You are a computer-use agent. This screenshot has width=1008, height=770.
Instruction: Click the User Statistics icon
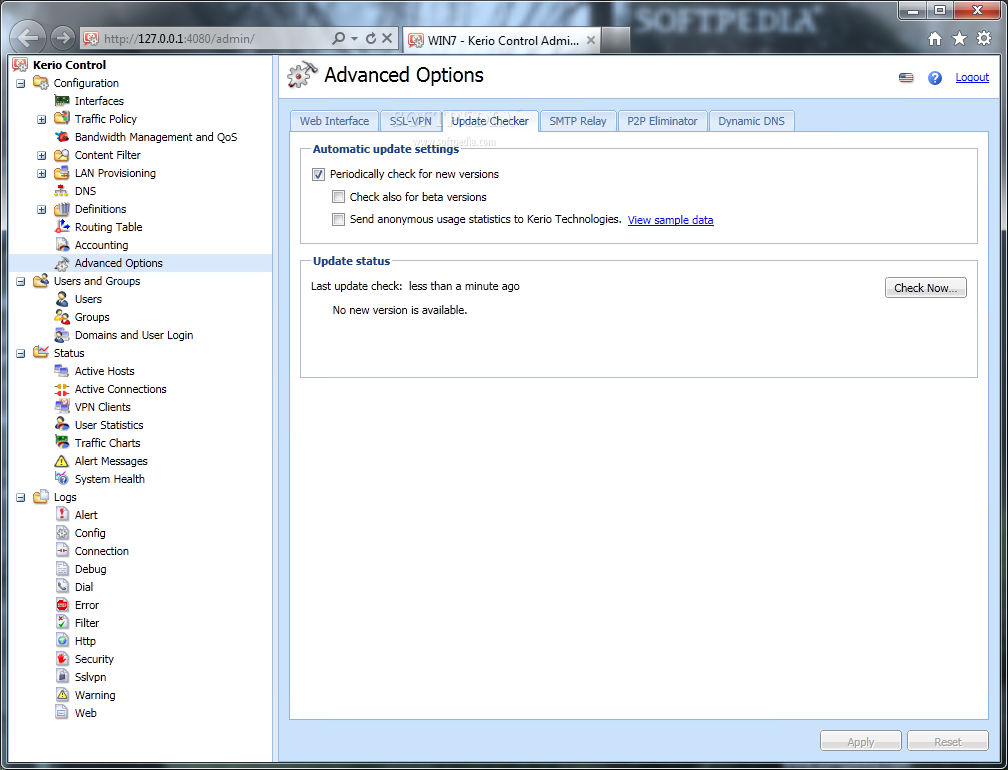[x=62, y=425]
